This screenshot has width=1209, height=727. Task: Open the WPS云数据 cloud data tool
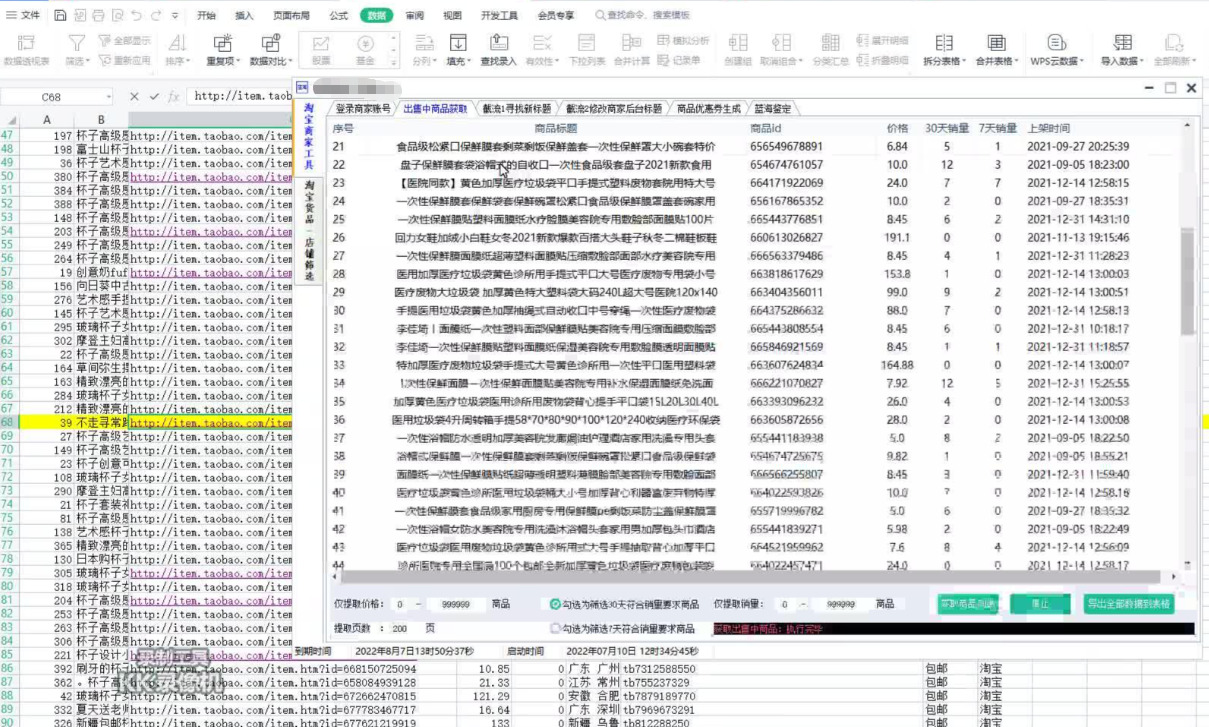(x=1057, y=50)
